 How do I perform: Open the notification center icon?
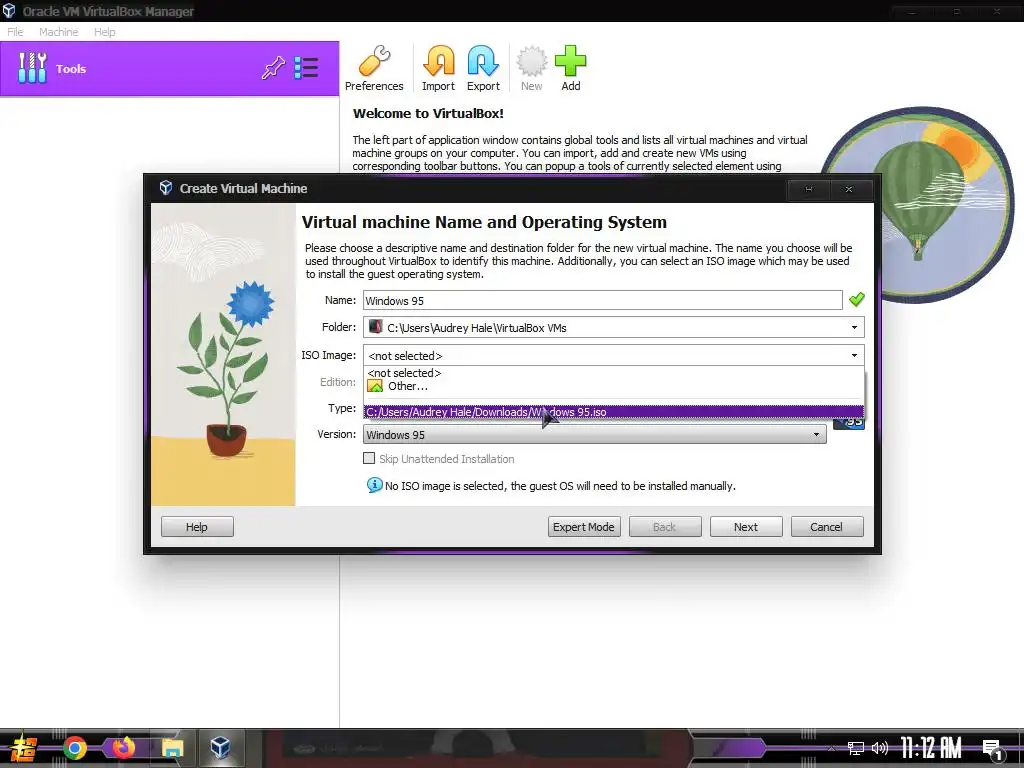[x=993, y=749]
